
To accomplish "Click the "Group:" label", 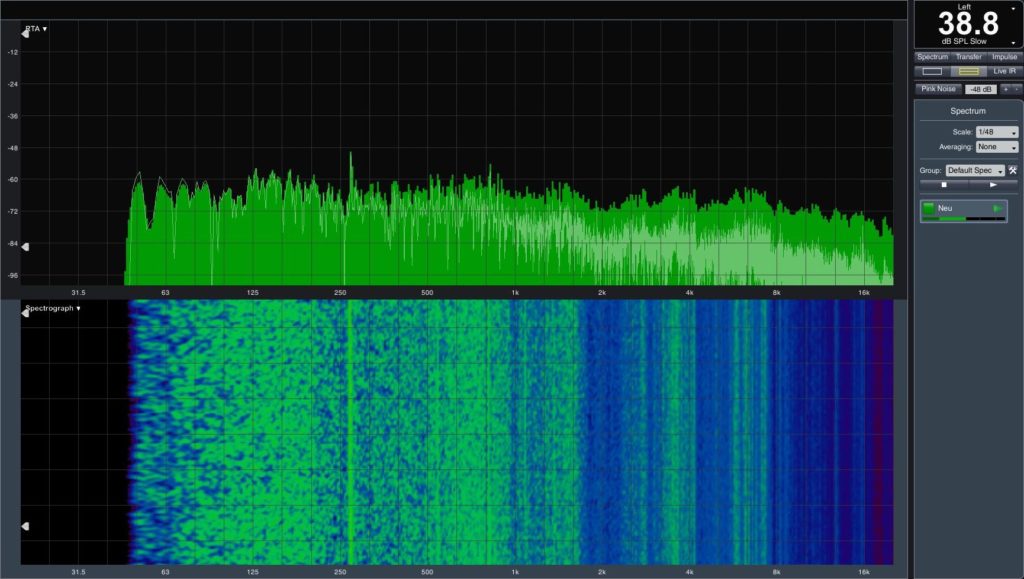I will (931, 170).
